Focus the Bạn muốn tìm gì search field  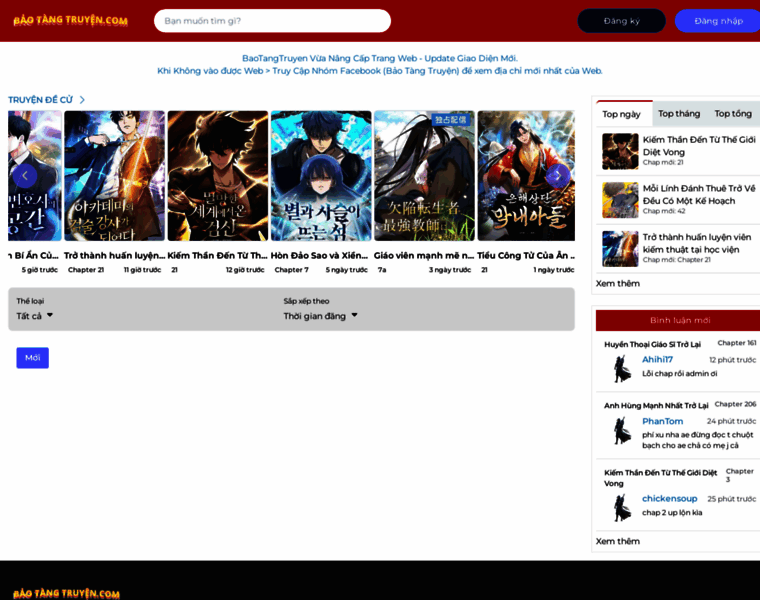272,21
